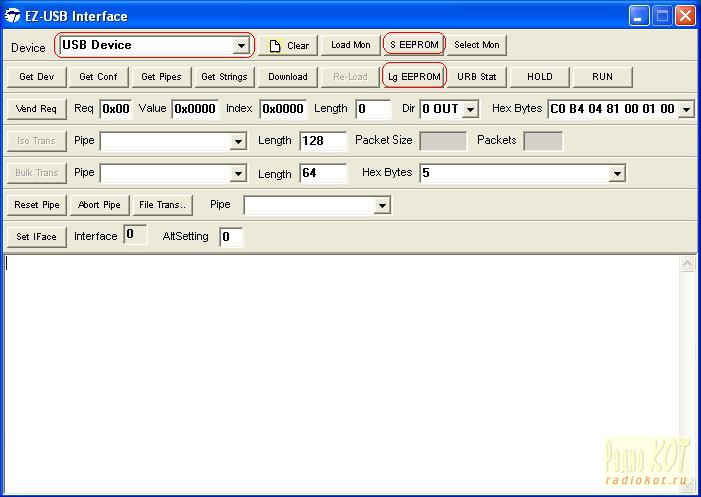Click the URB Stat button

click(477, 77)
